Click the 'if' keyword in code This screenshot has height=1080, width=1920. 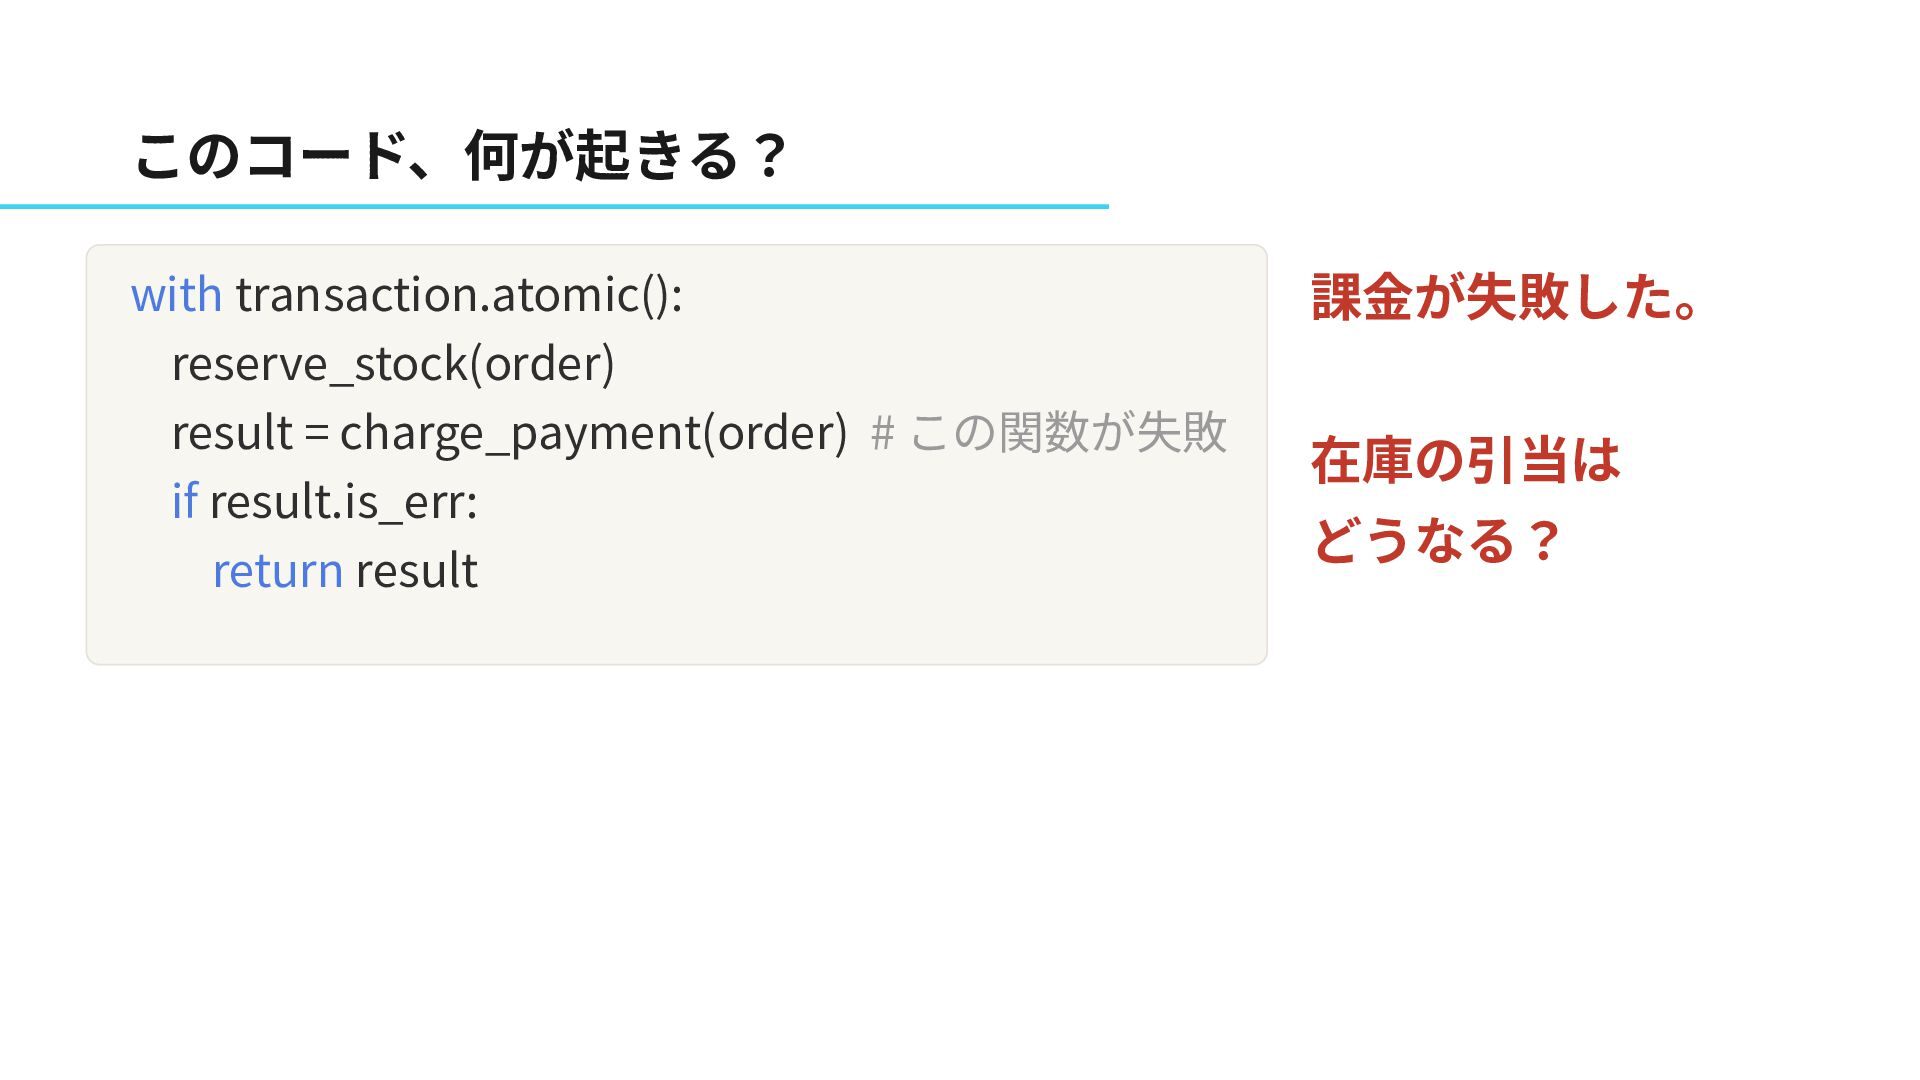pos(185,501)
